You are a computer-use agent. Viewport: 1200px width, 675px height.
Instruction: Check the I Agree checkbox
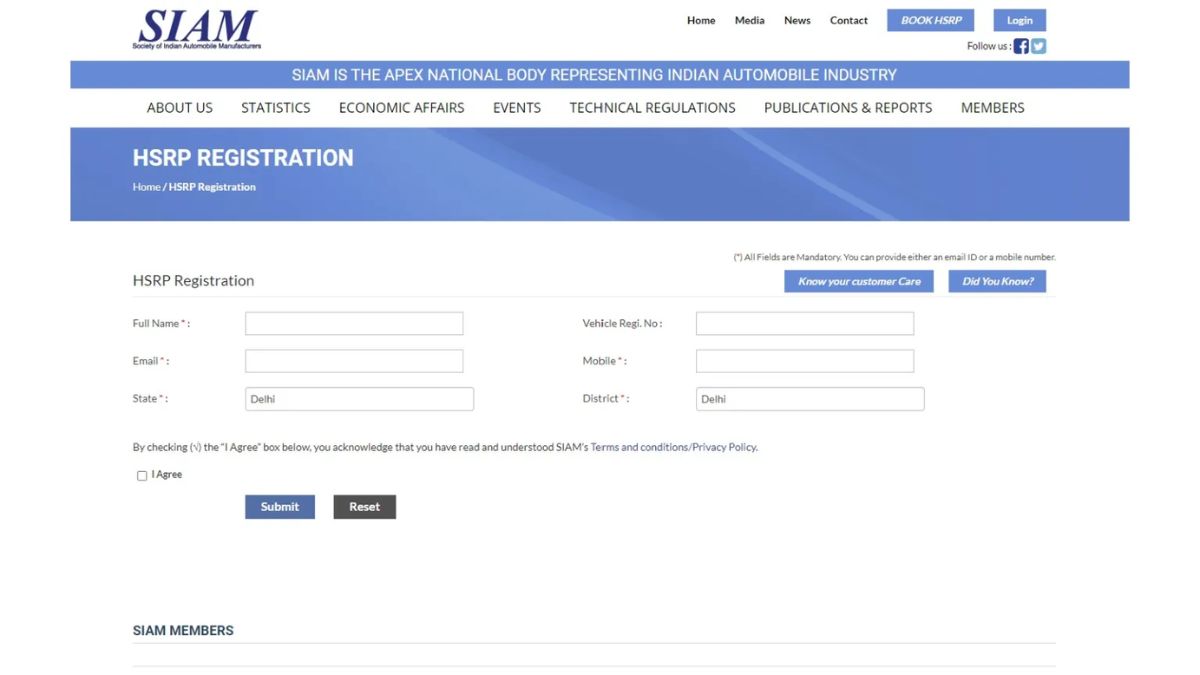(x=142, y=475)
